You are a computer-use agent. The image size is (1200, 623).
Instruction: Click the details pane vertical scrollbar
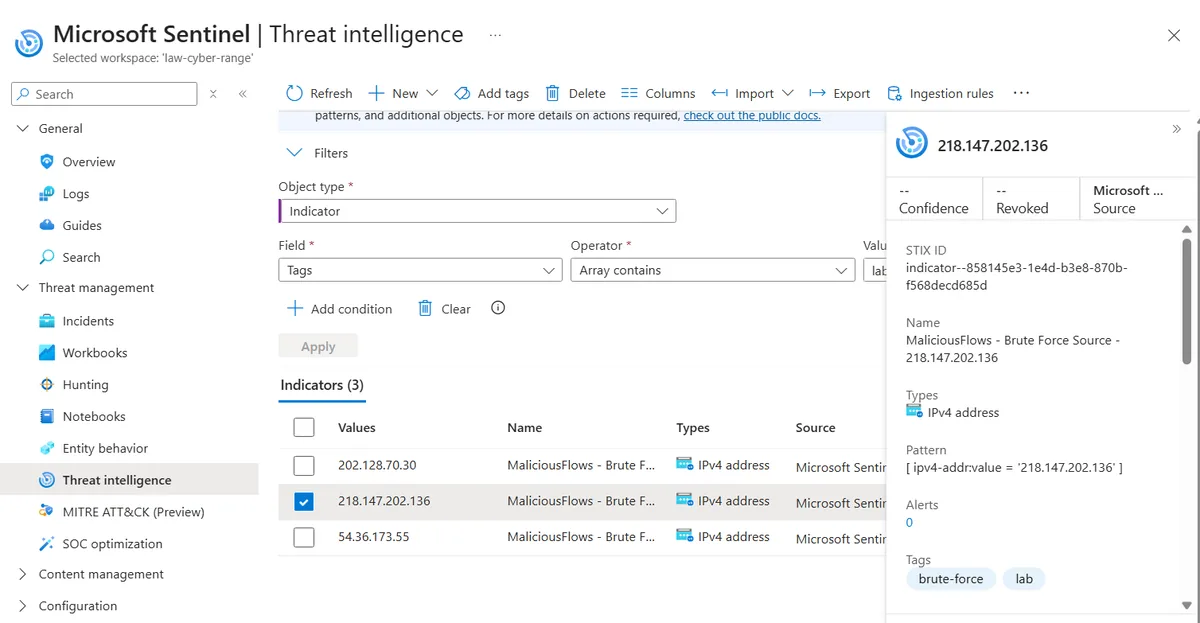coord(1187,300)
